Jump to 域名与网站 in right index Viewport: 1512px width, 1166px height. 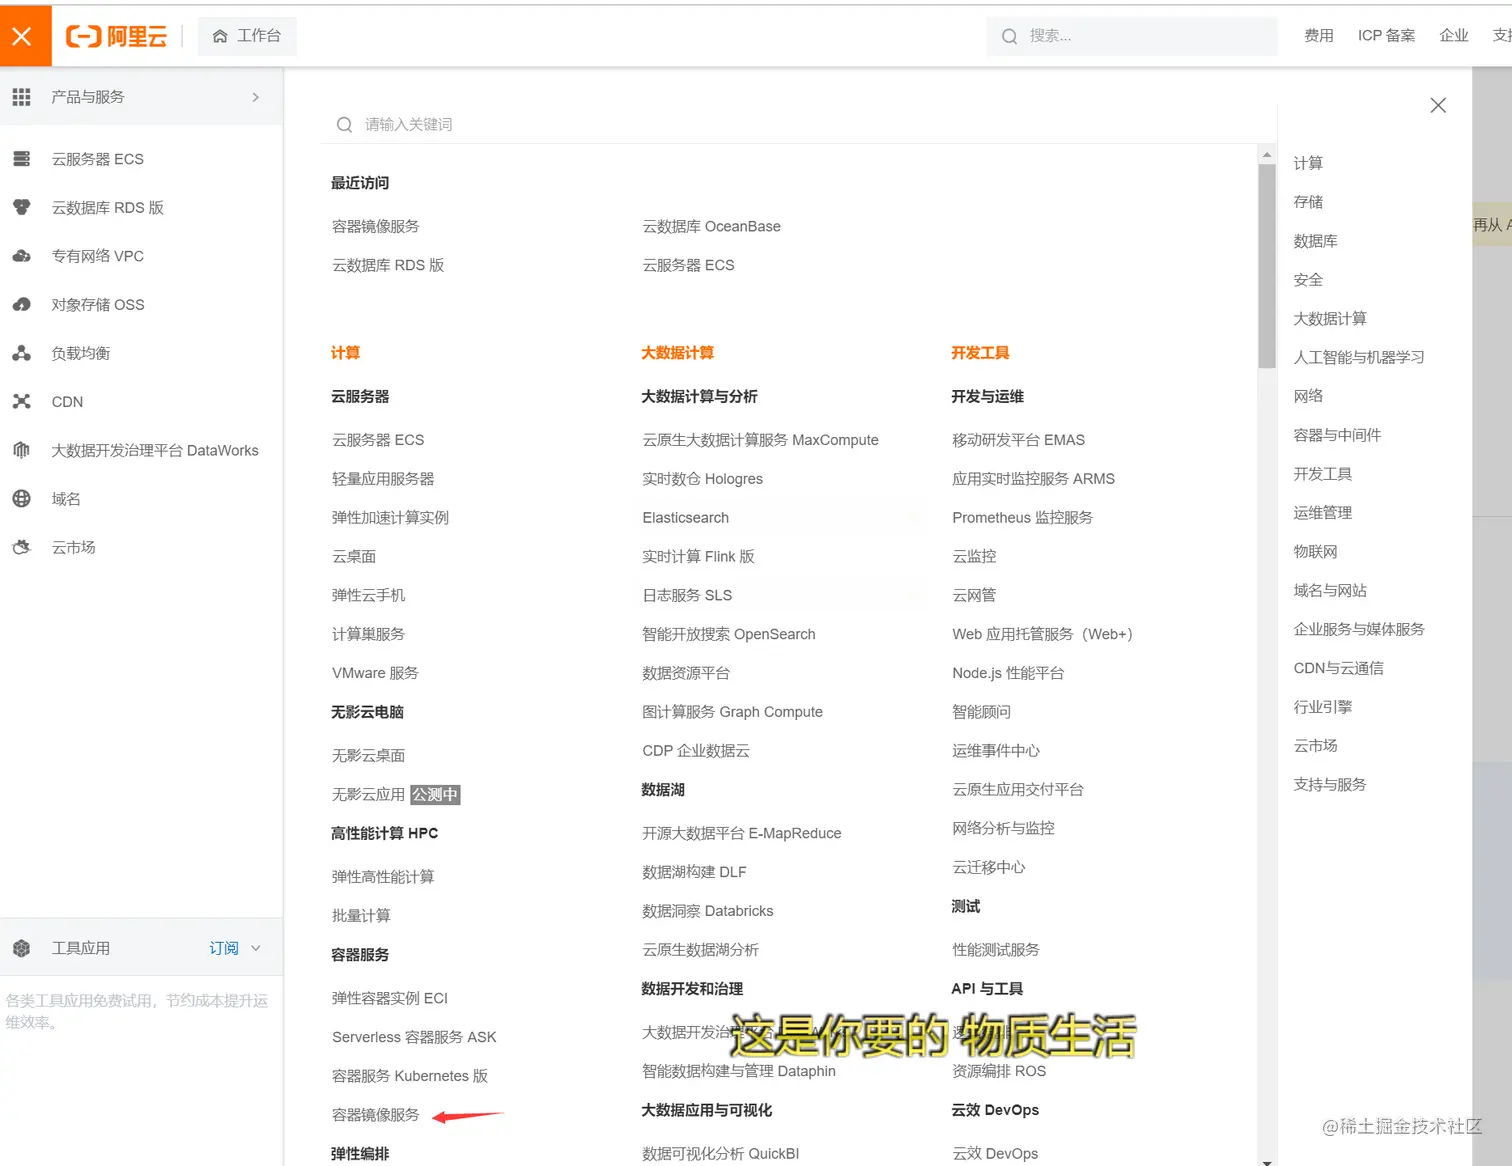1330,591
